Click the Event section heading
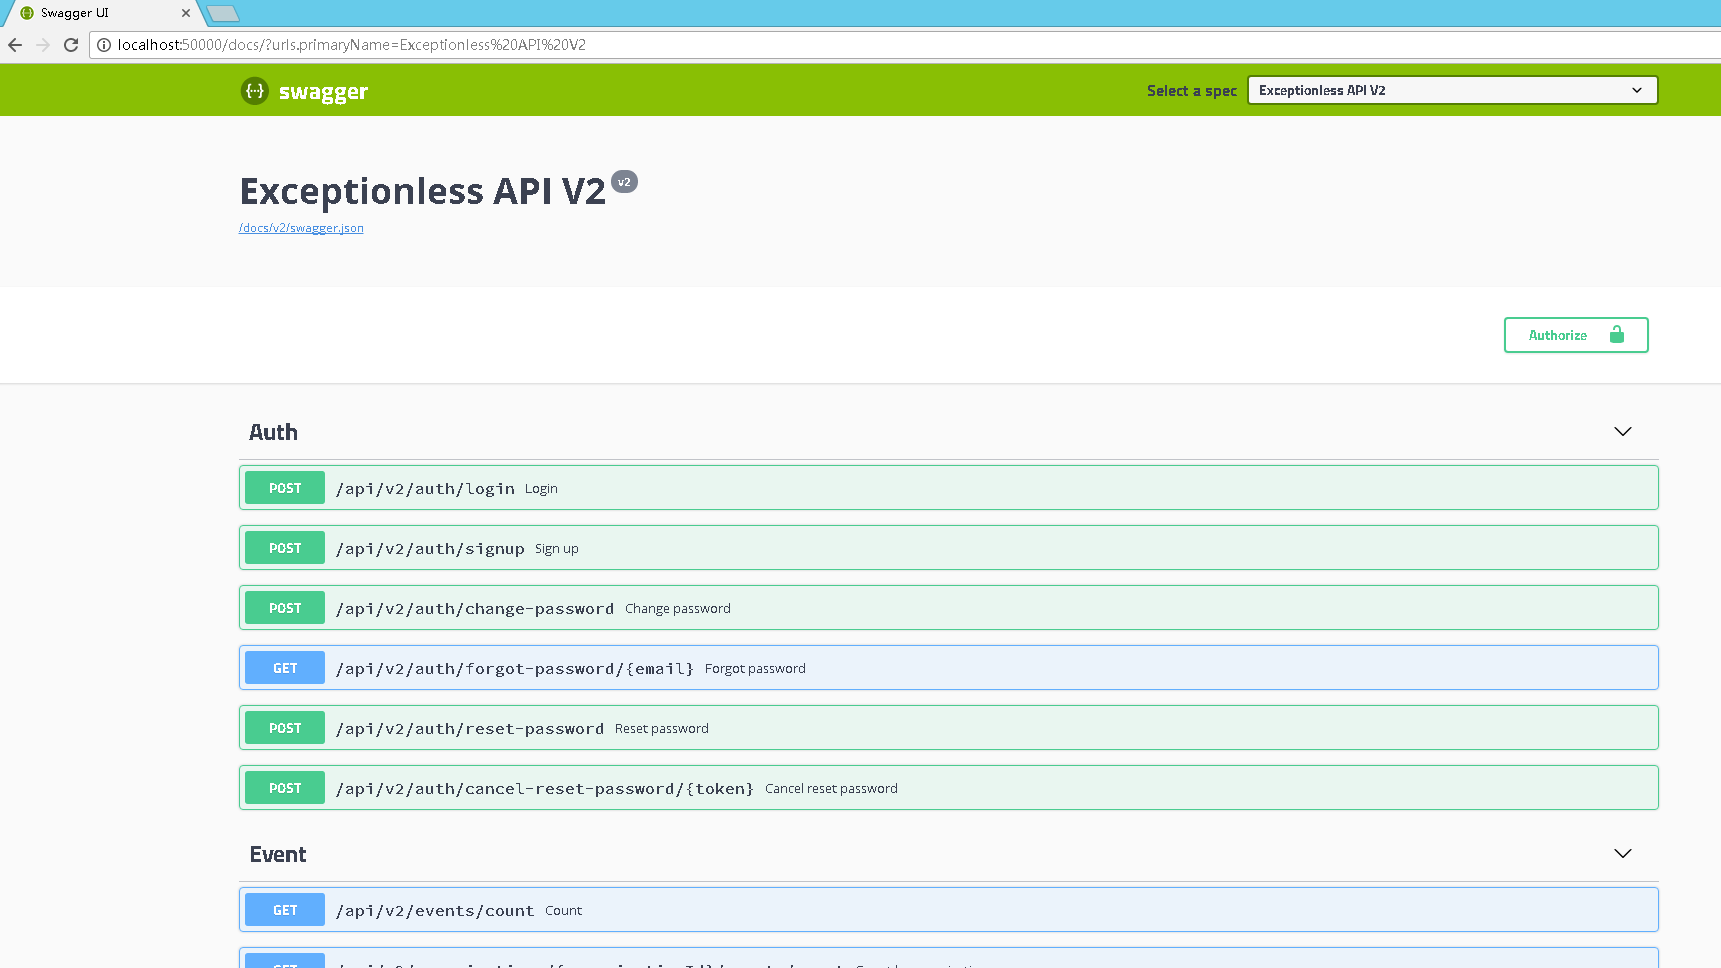This screenshot has width=1721, height=968. [278, 854]
